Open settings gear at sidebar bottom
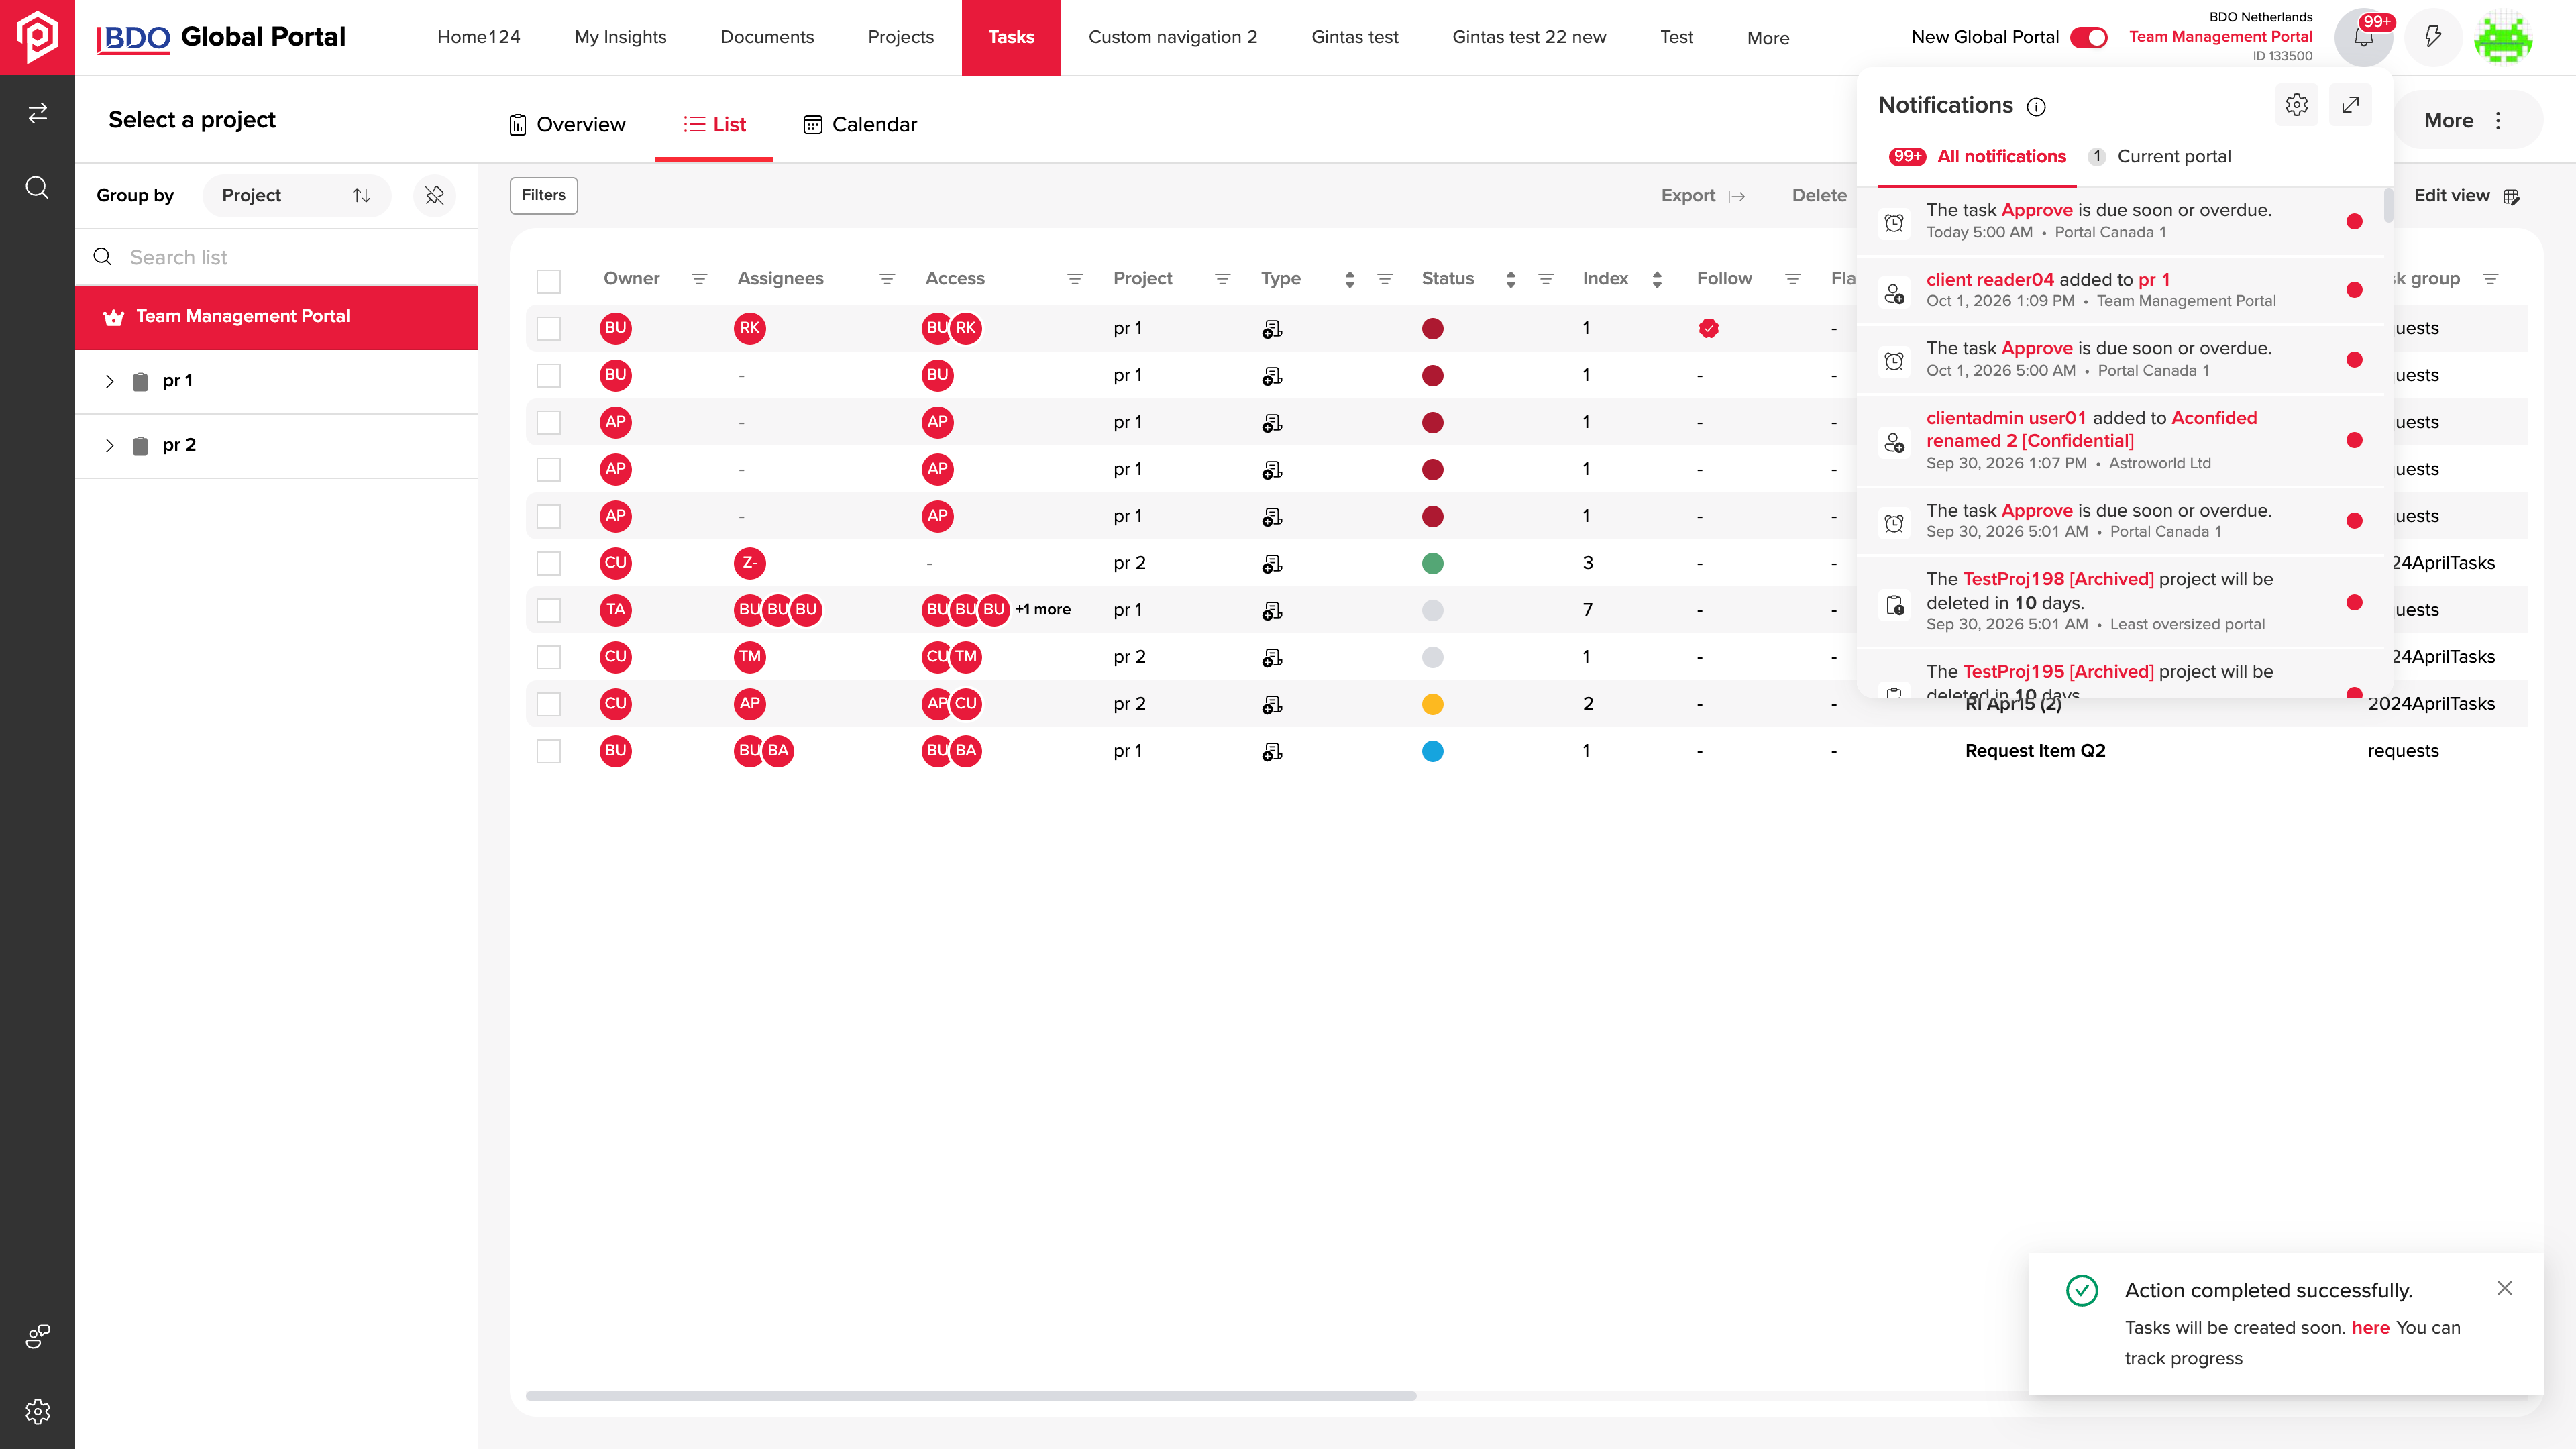Image resolution: width=2576 pixels, height=1449 pixels. click(x=37, y=1411)
